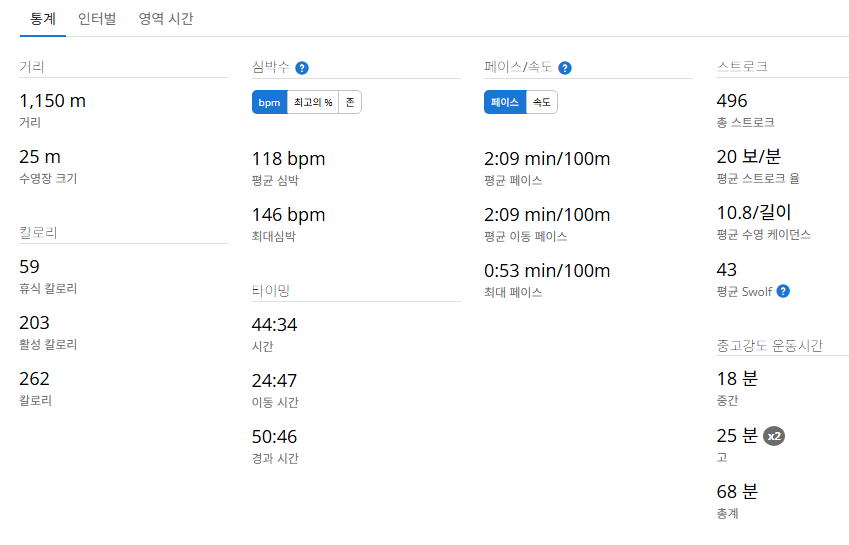Click the 평균 심박 label
This screenshot has height=545, width=849.
tap(276, 181)
